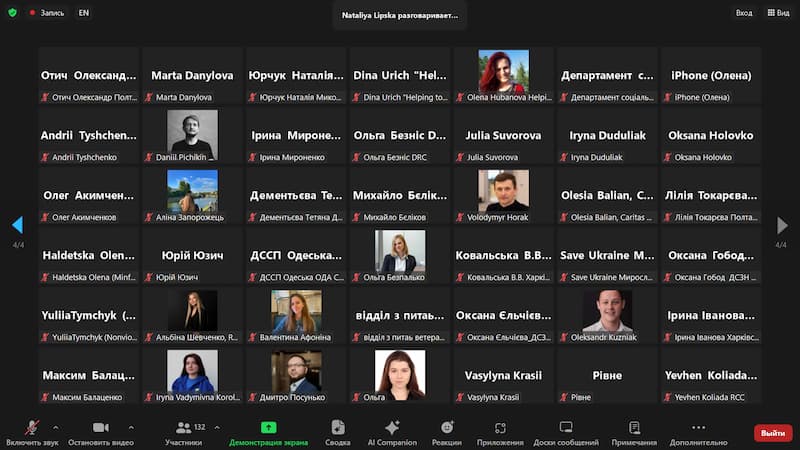Viewport: 800px width, 450px height.
Task: Open the Сводка summary tool
Action: 338,431
